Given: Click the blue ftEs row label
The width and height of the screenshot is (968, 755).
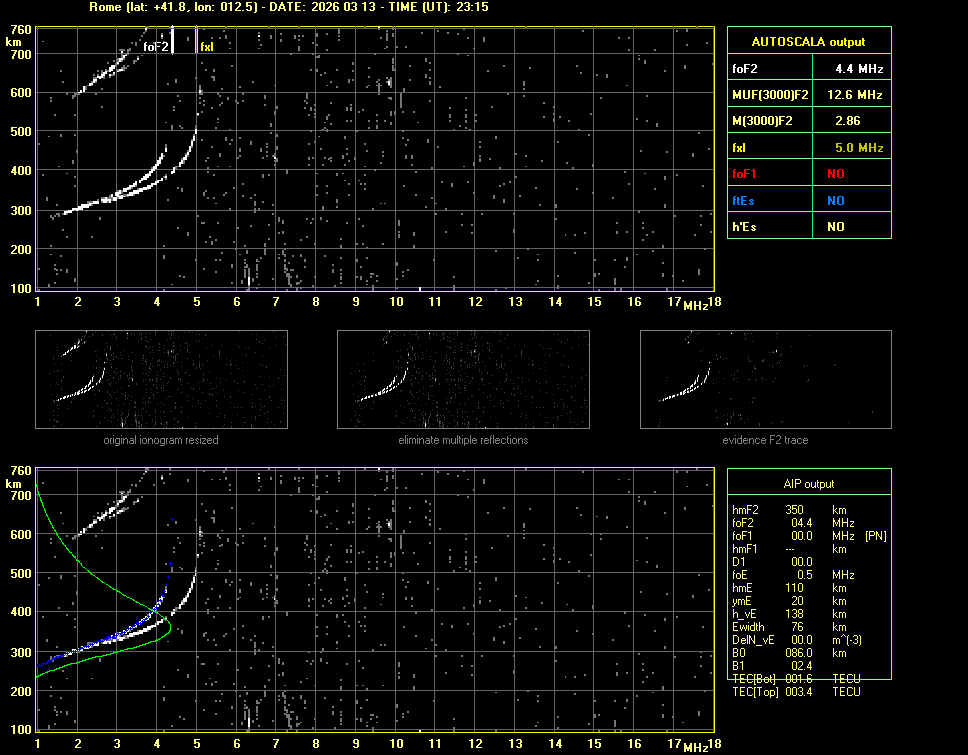Looking at the screenshot, I should (743, 200).
